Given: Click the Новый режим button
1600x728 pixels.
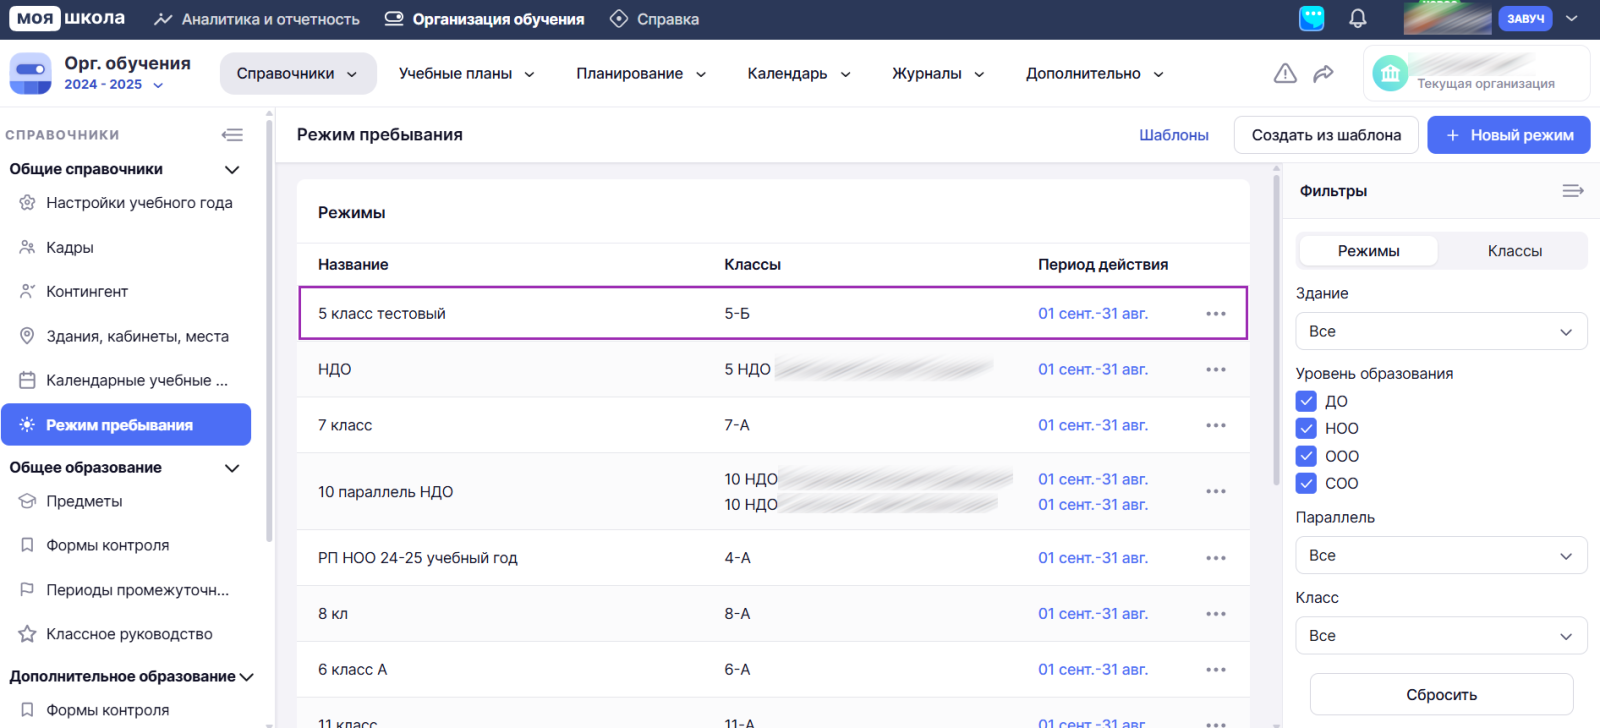Looking at the screenshot, I should pyautogui.click(x=1508, y=135).
